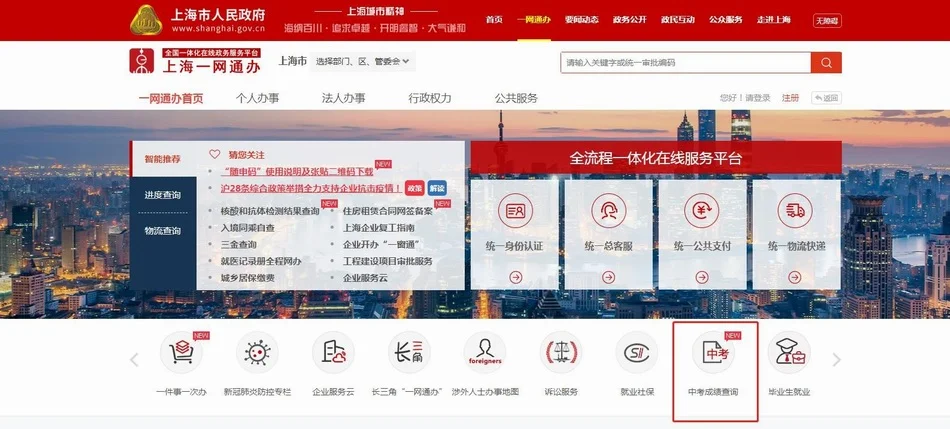The height and width of the screenshot is (429, 950).
Task: Open the 核酸和抗体检测结果查询 link
Action: click(x=270, y=211)
